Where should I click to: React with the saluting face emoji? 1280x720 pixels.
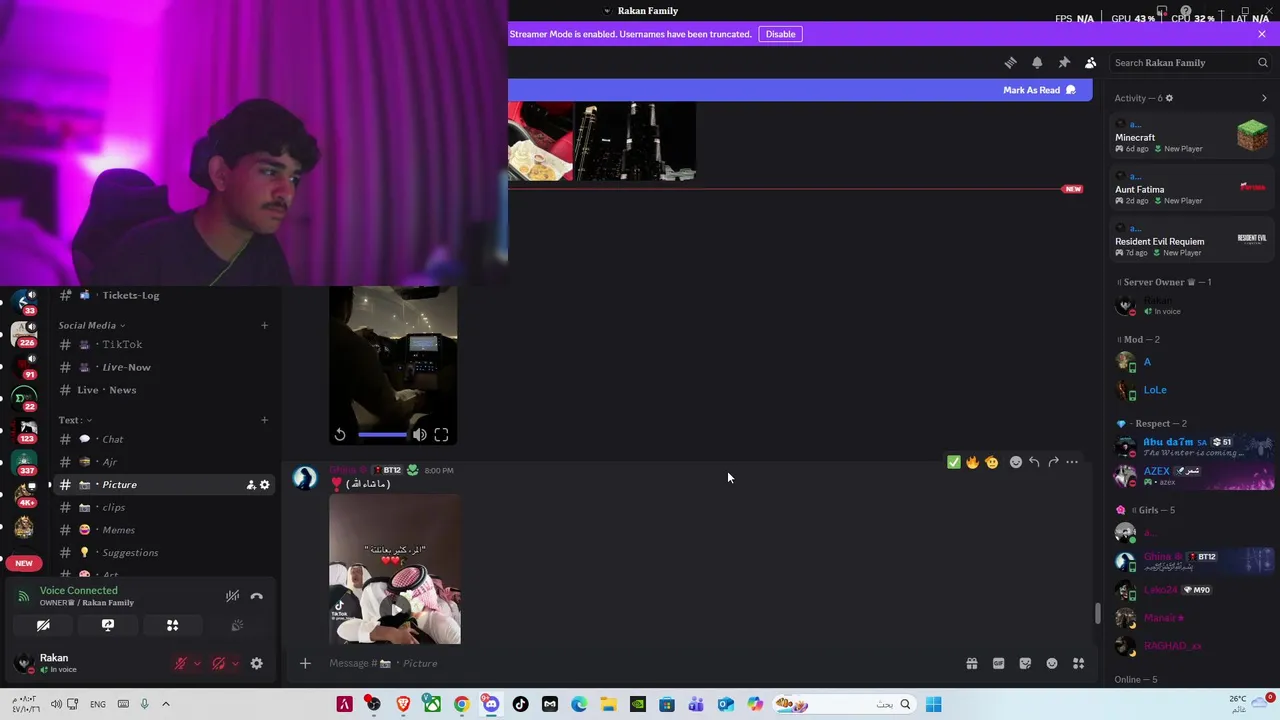(991, 462)
